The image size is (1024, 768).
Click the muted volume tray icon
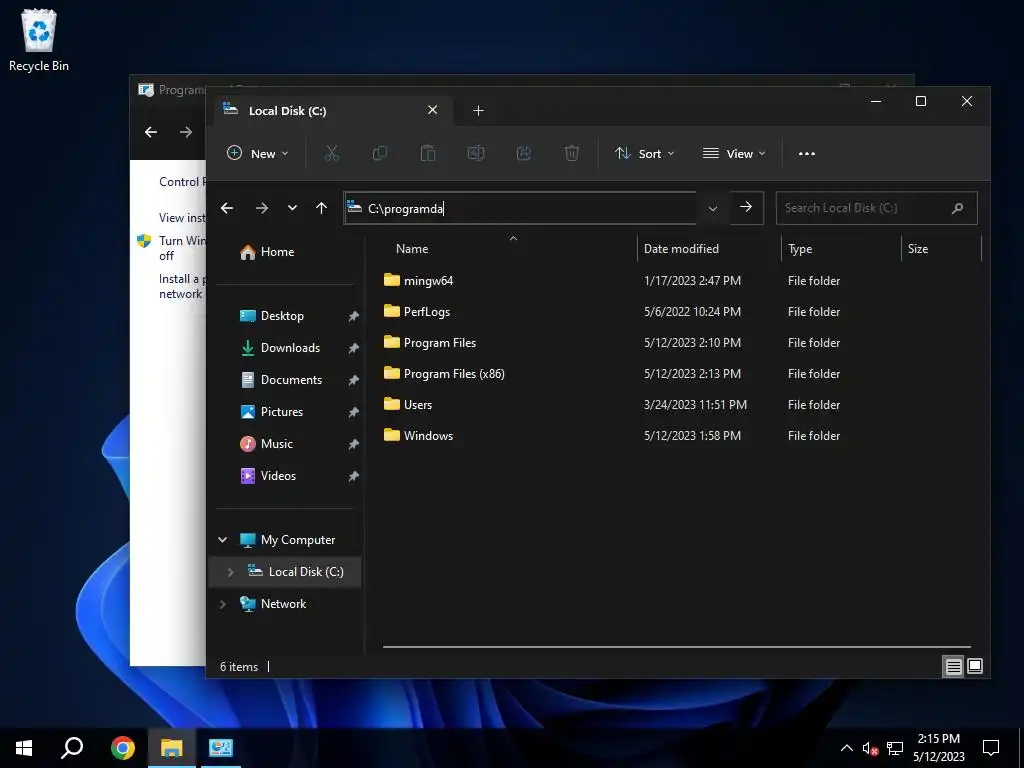(x=870, y=748)
